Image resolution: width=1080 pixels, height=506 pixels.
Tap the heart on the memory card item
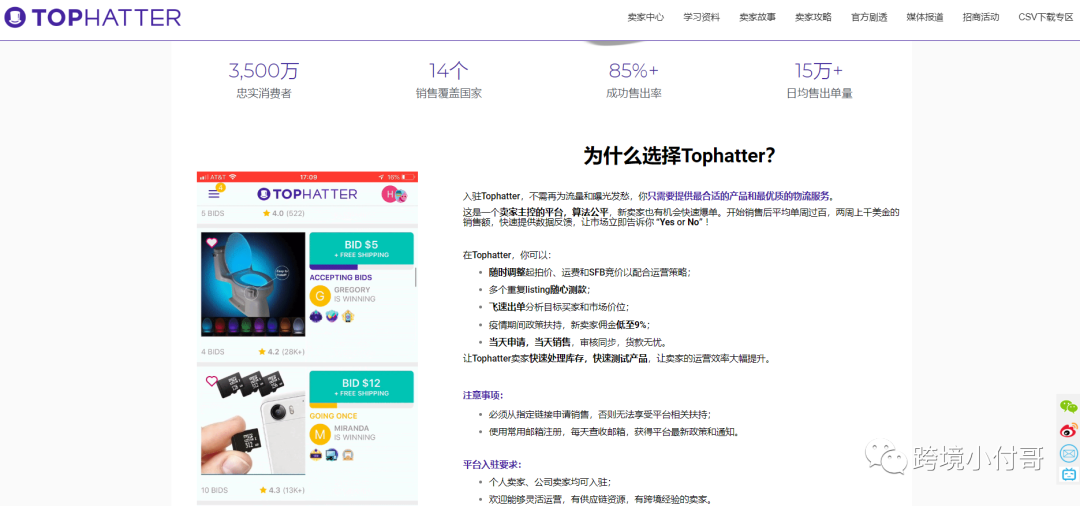click(x=211, y=381)
